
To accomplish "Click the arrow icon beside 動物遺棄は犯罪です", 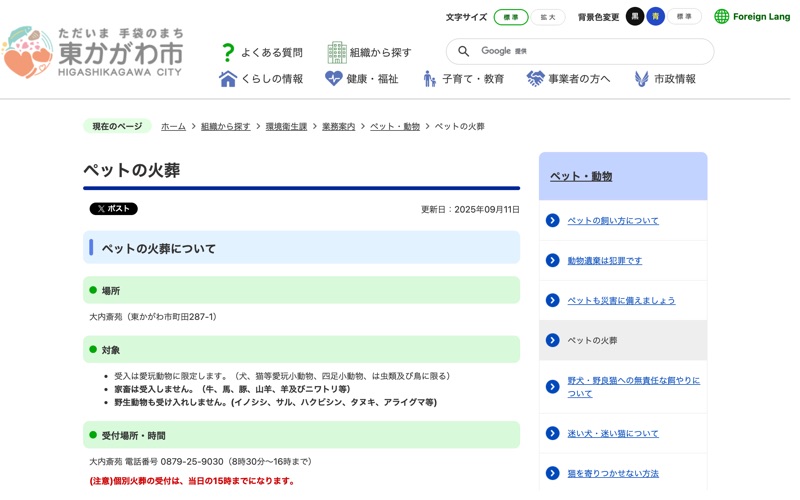I will (553, 260).
